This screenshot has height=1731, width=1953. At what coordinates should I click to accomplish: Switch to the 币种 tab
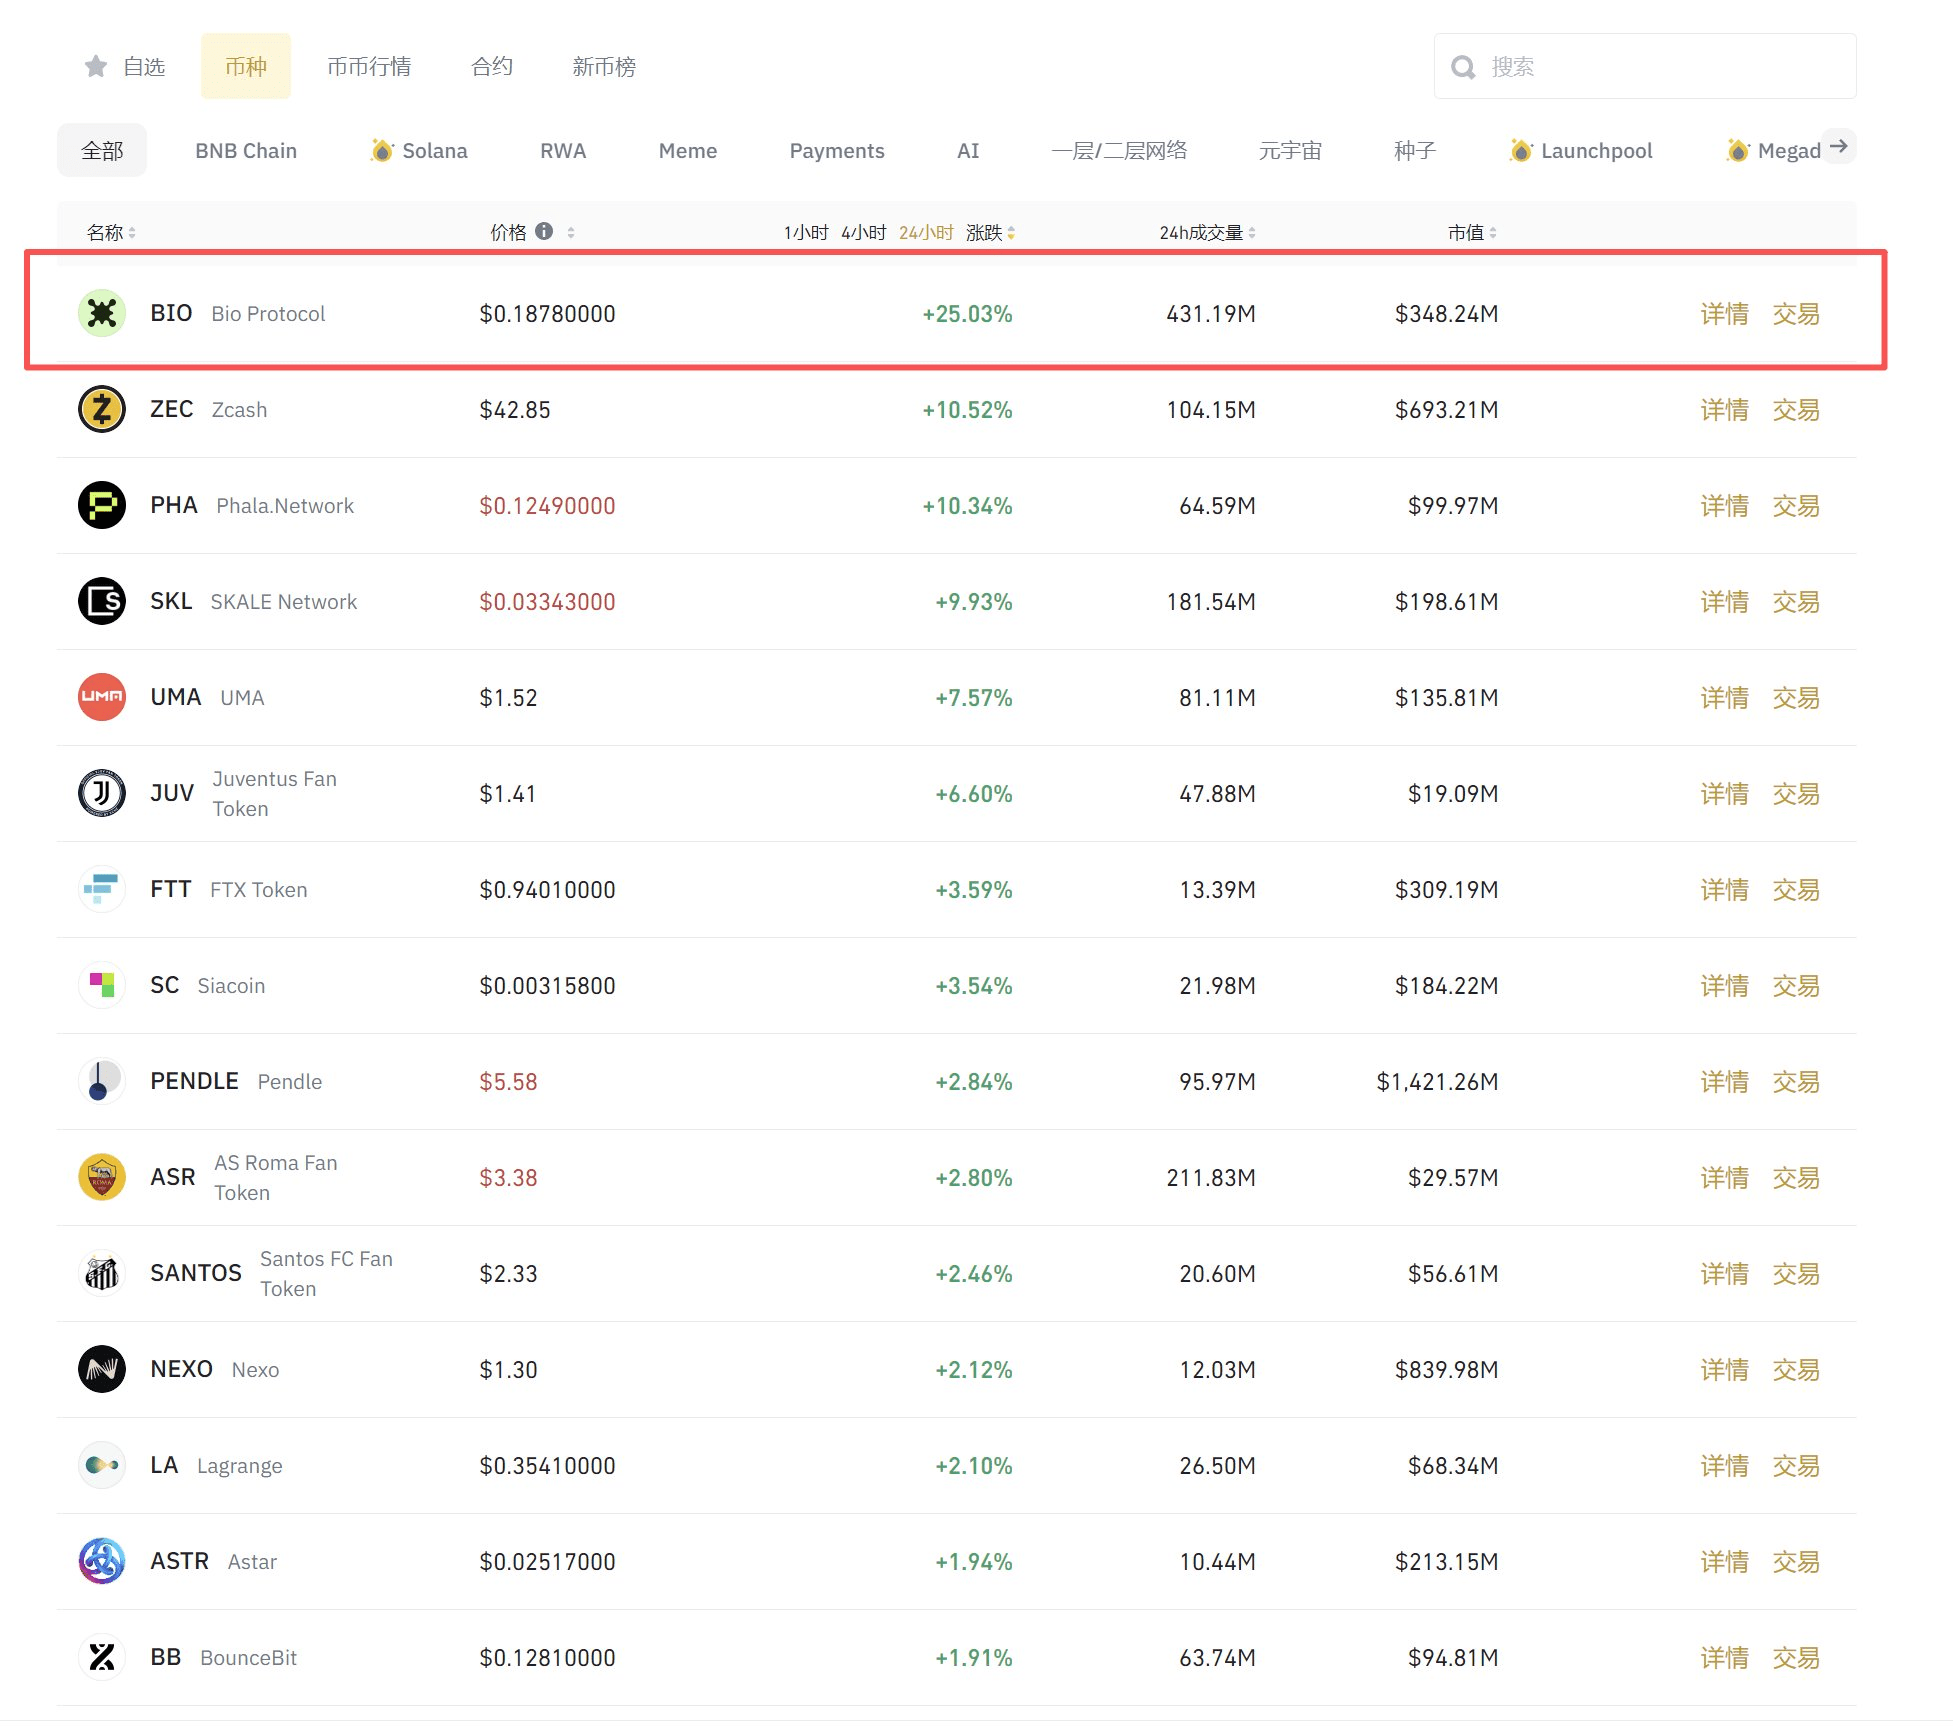click(x=246, y=66)
